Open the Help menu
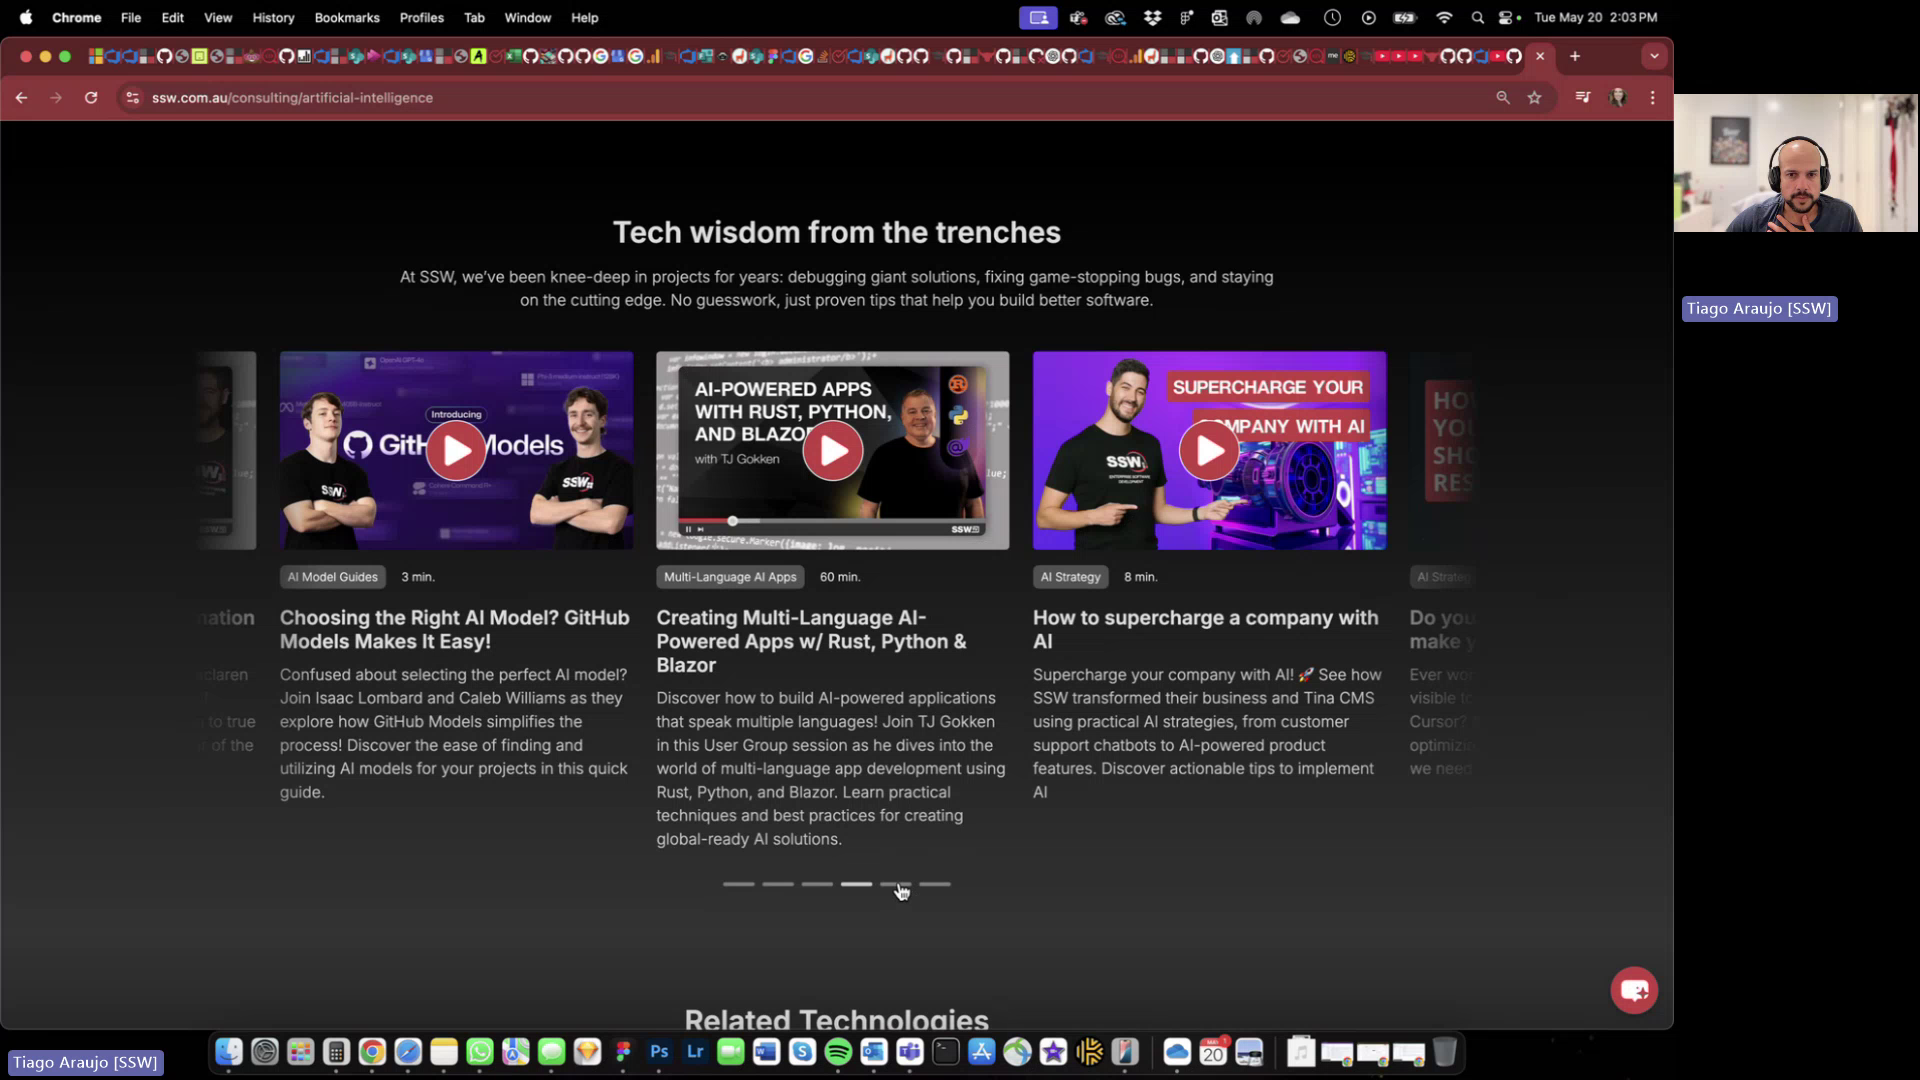This screenshot has width=1920, height=1080. coord(584,17)
